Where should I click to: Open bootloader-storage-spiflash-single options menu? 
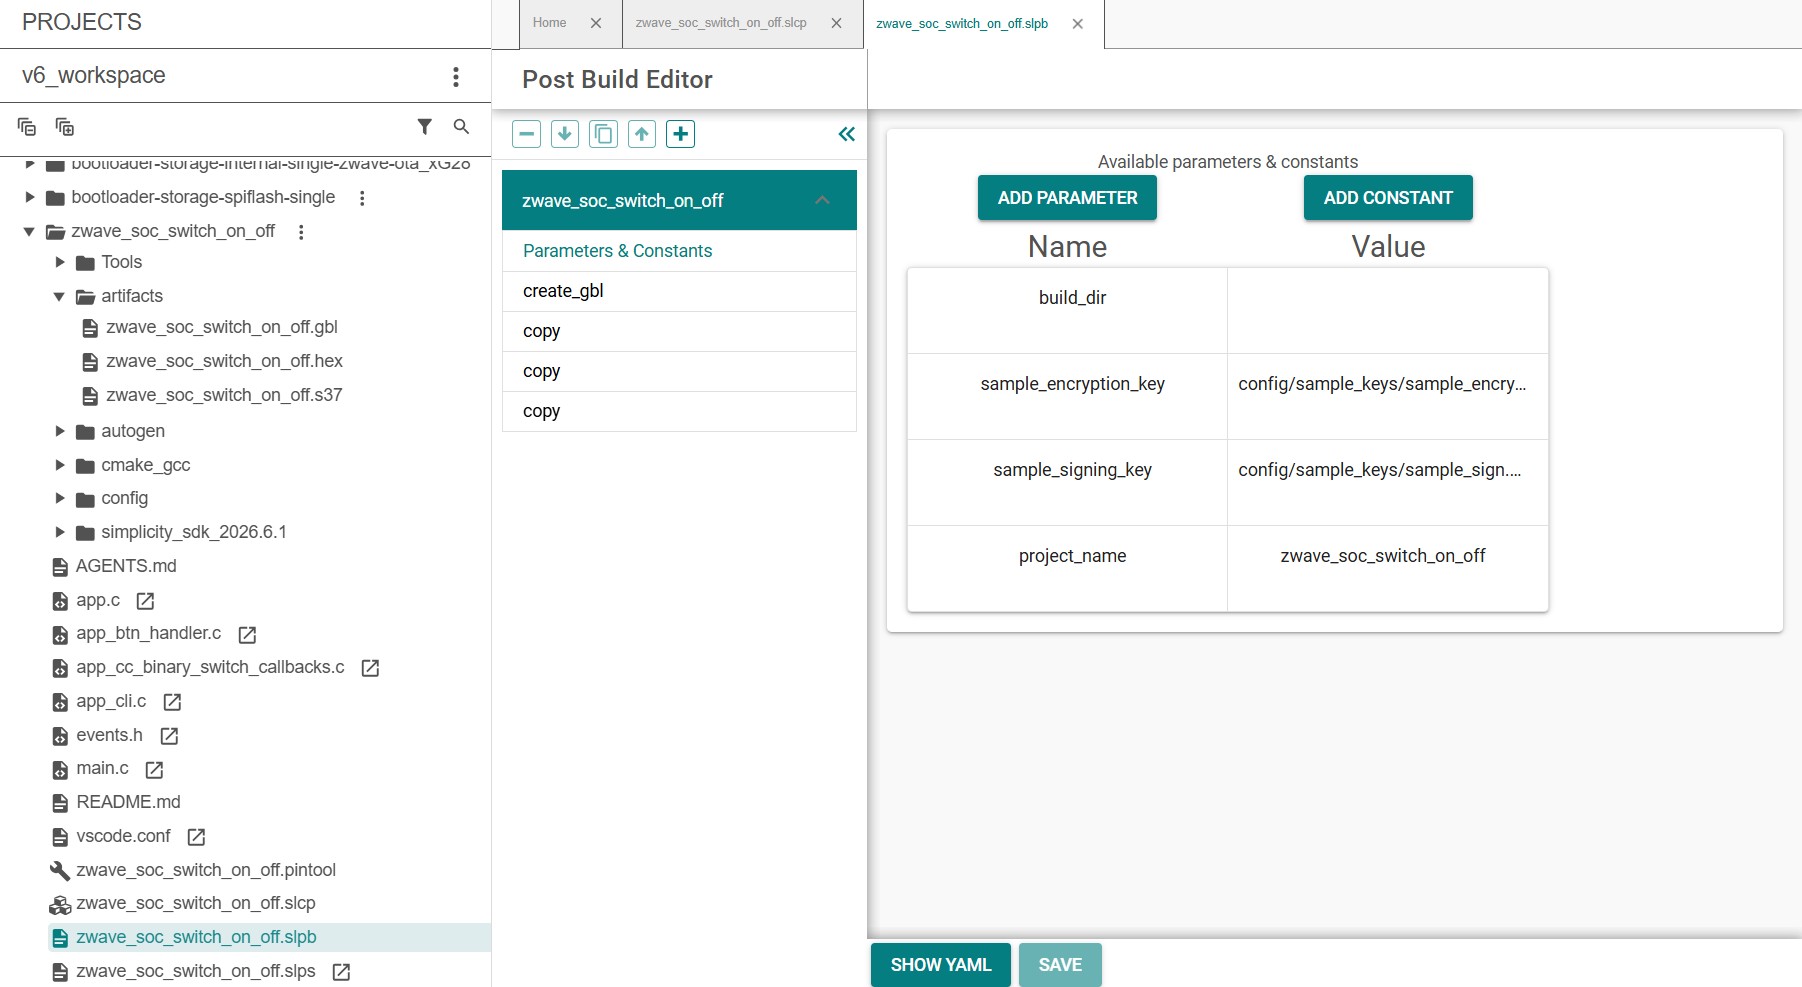[362, 198]
